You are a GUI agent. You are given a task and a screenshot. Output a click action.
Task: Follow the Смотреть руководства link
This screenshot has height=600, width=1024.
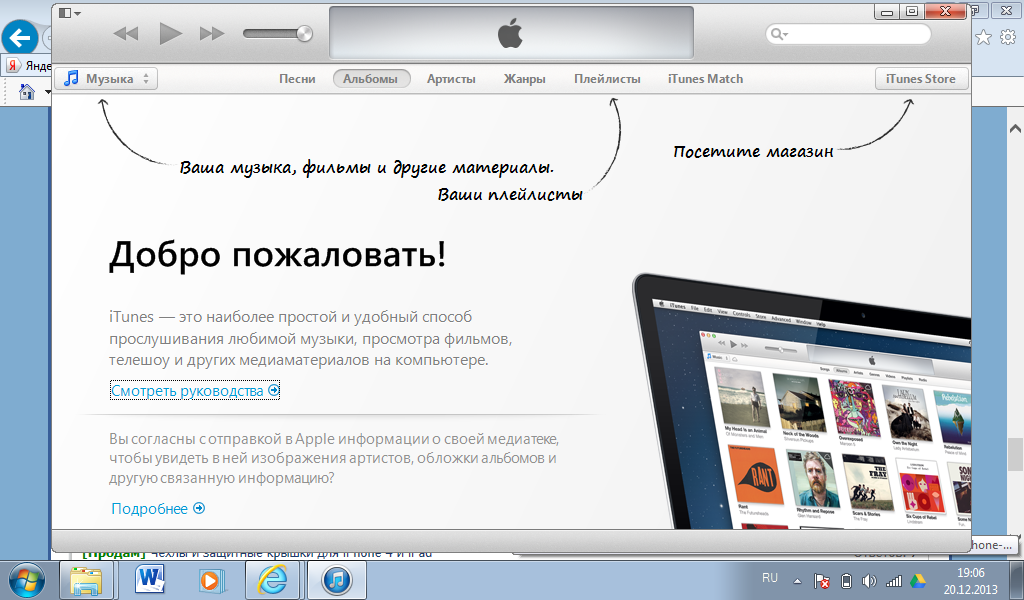pos(195,390)
